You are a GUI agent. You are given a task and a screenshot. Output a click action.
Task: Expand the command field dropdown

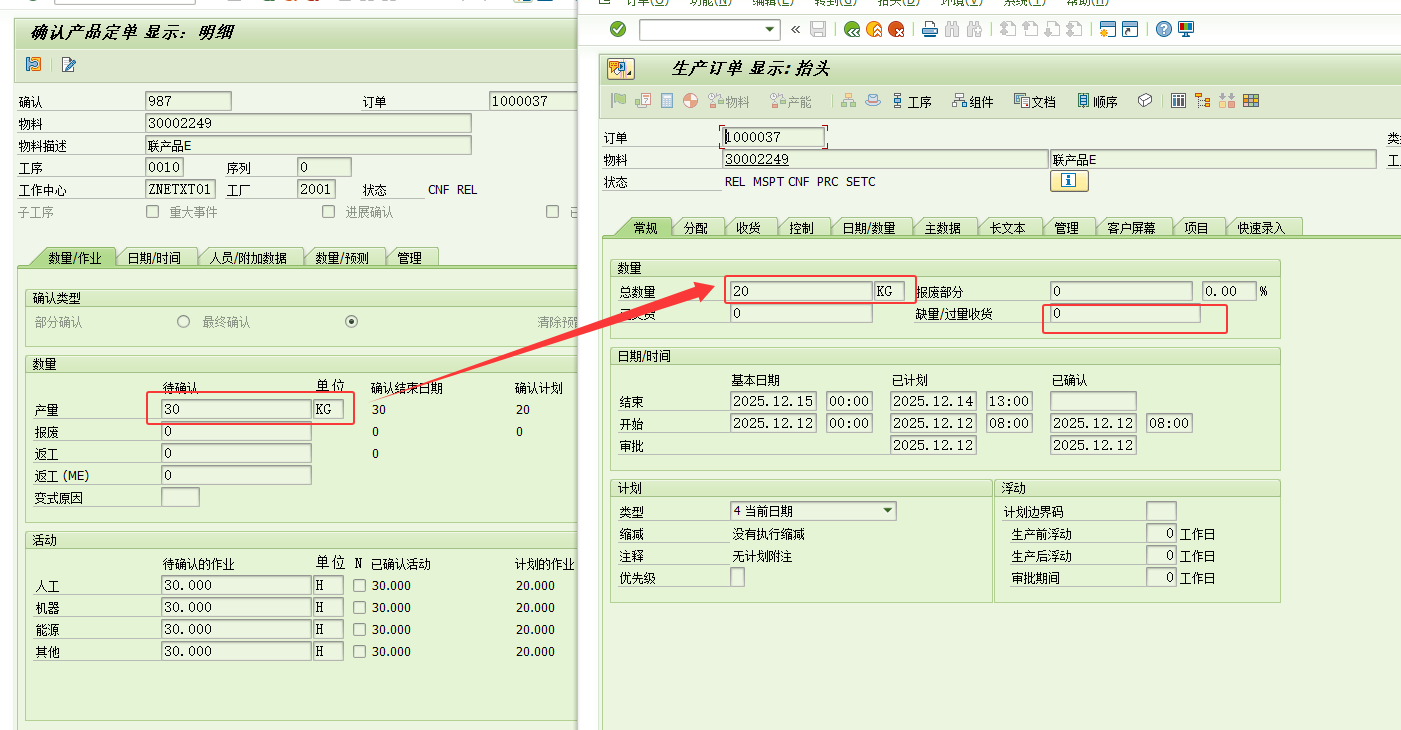point(769,29)
